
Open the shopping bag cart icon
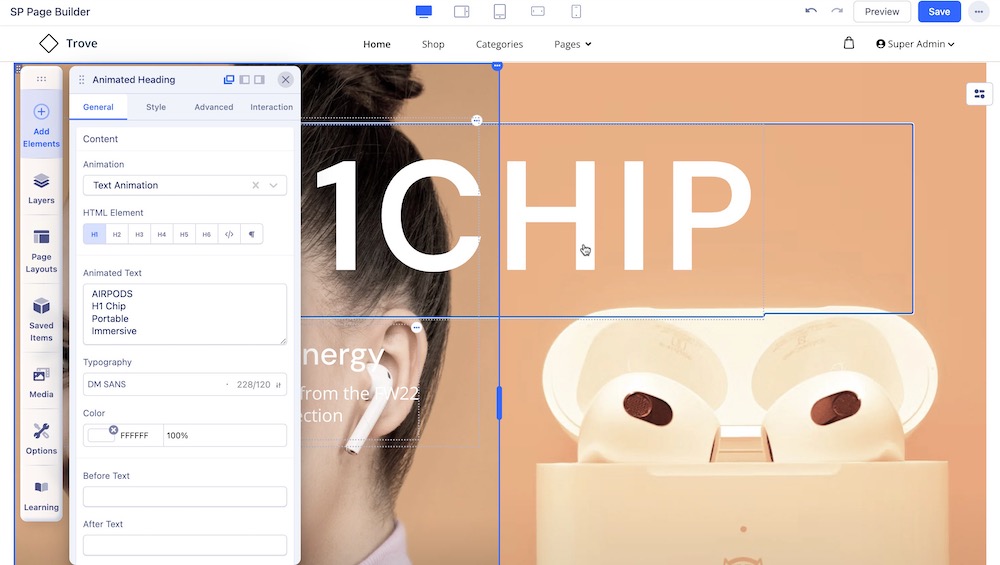(849, 44)
